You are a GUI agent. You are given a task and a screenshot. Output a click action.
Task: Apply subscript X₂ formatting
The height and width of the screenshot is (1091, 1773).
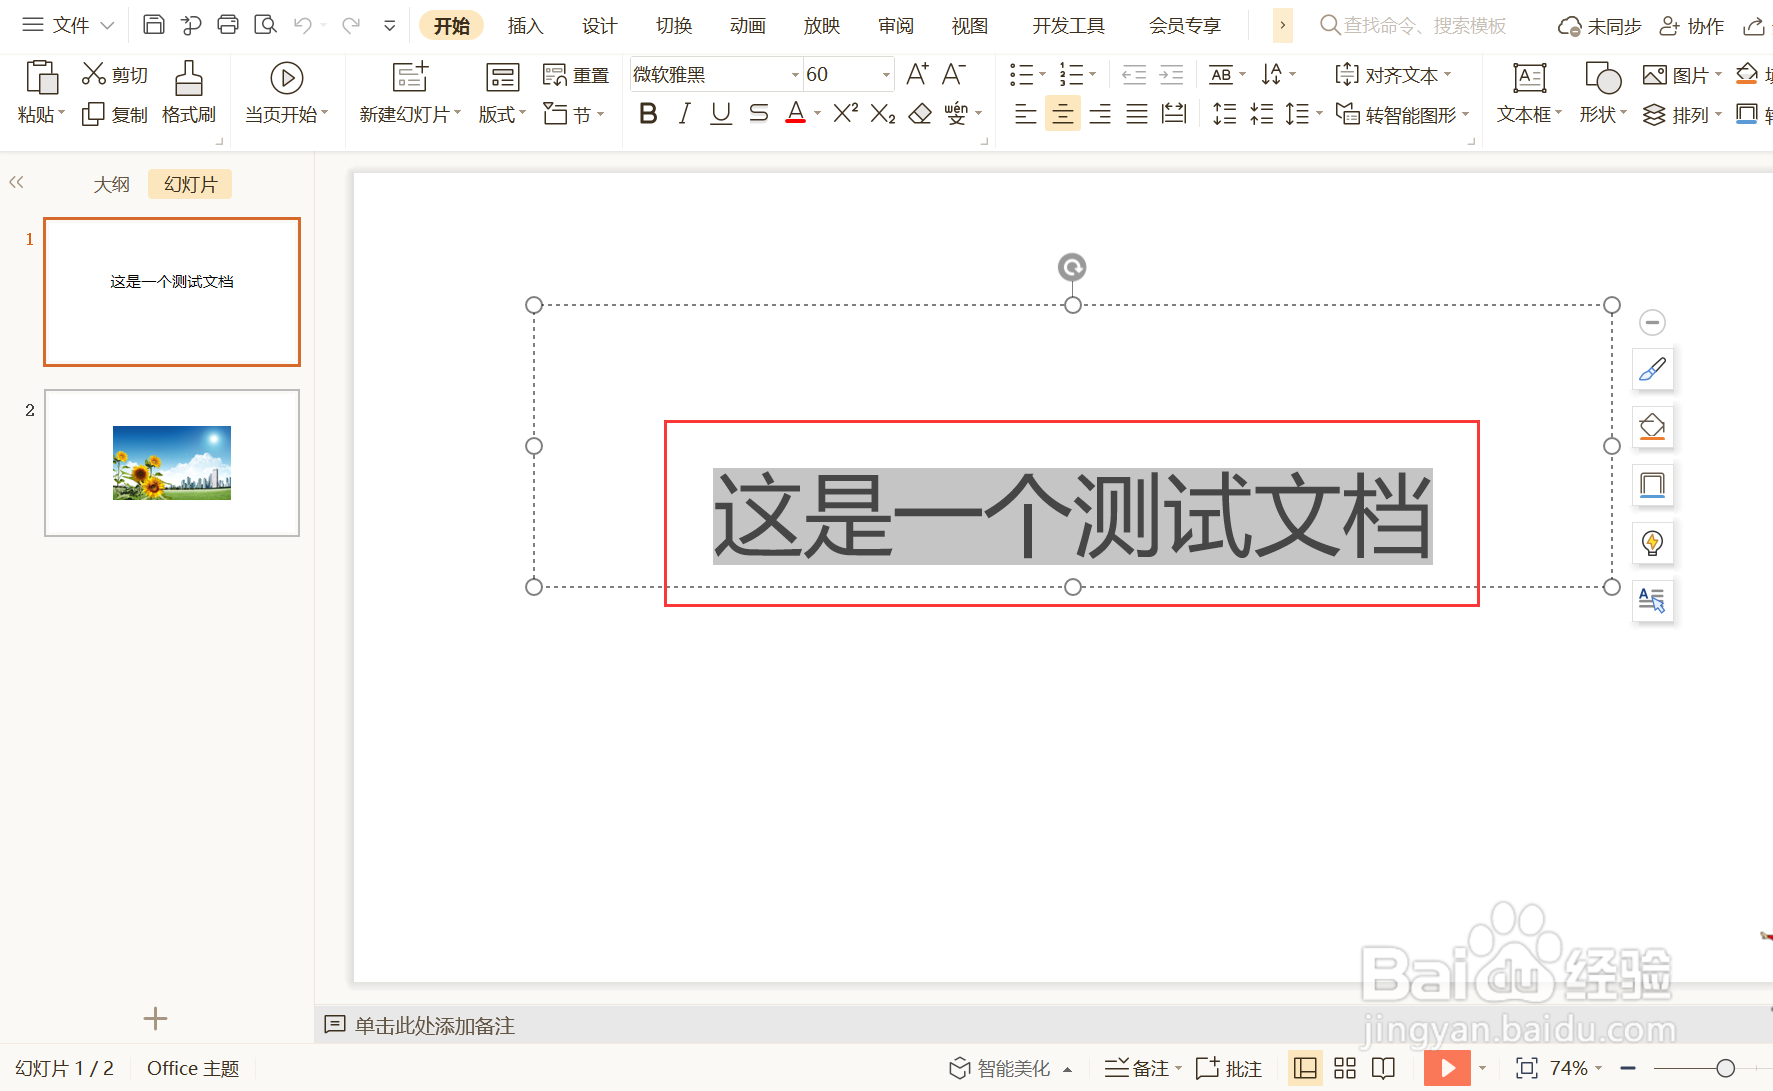point(883,114)
